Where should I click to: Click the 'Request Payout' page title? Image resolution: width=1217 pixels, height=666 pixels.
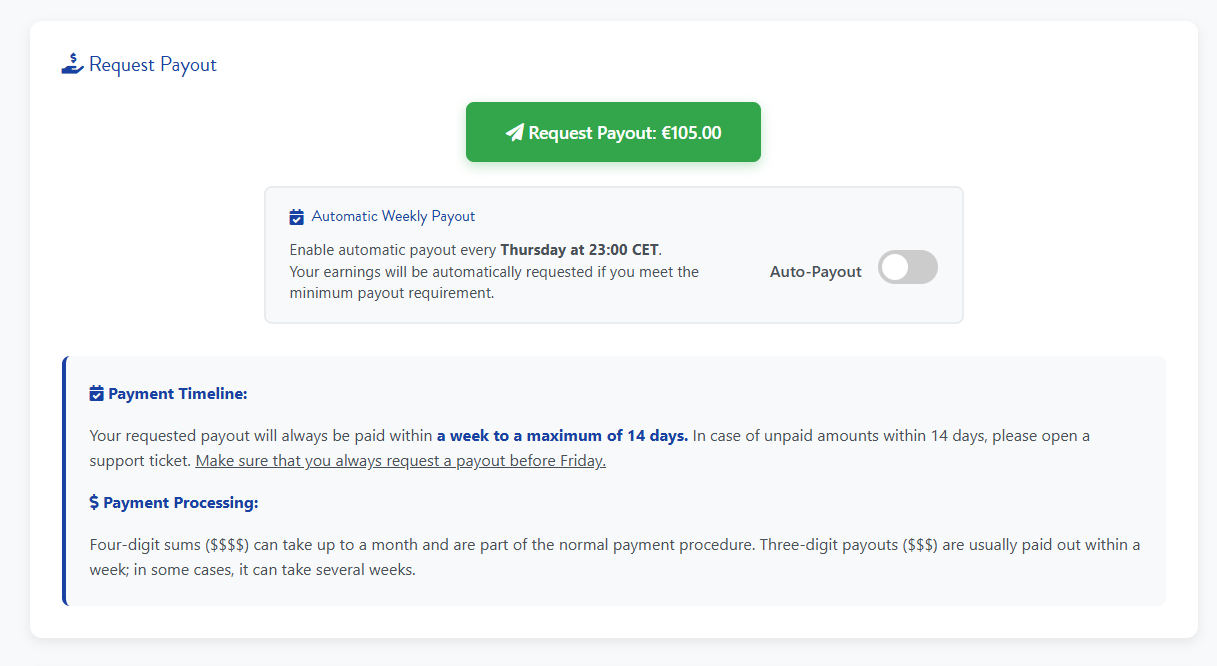tap(152, 64)
